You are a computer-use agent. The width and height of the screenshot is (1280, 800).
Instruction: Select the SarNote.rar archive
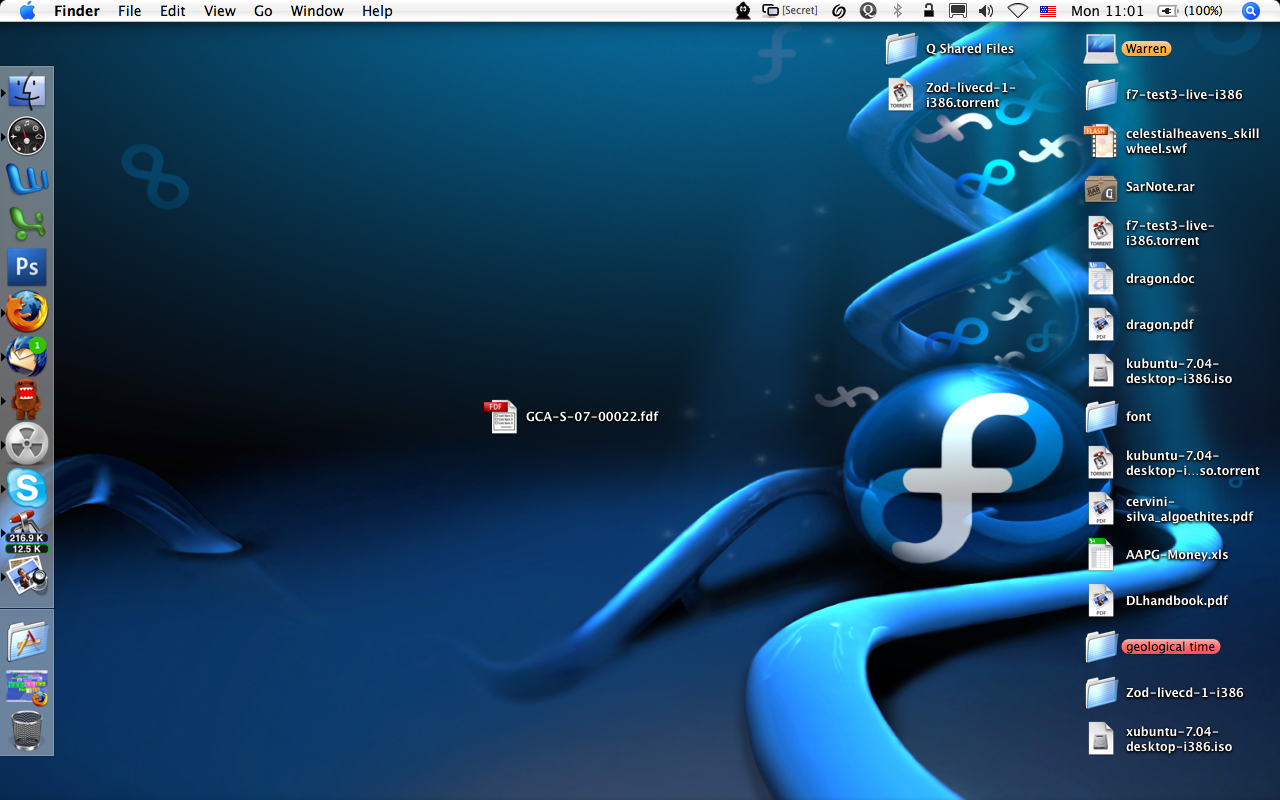click(1140, 187)
